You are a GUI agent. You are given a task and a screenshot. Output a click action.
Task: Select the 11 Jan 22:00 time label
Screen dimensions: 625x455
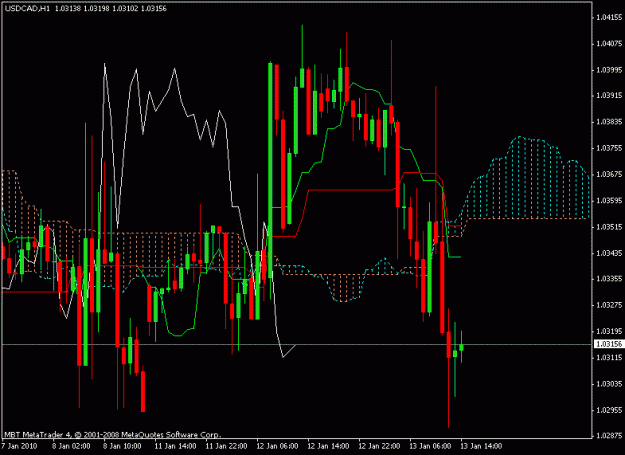(226, 446)
